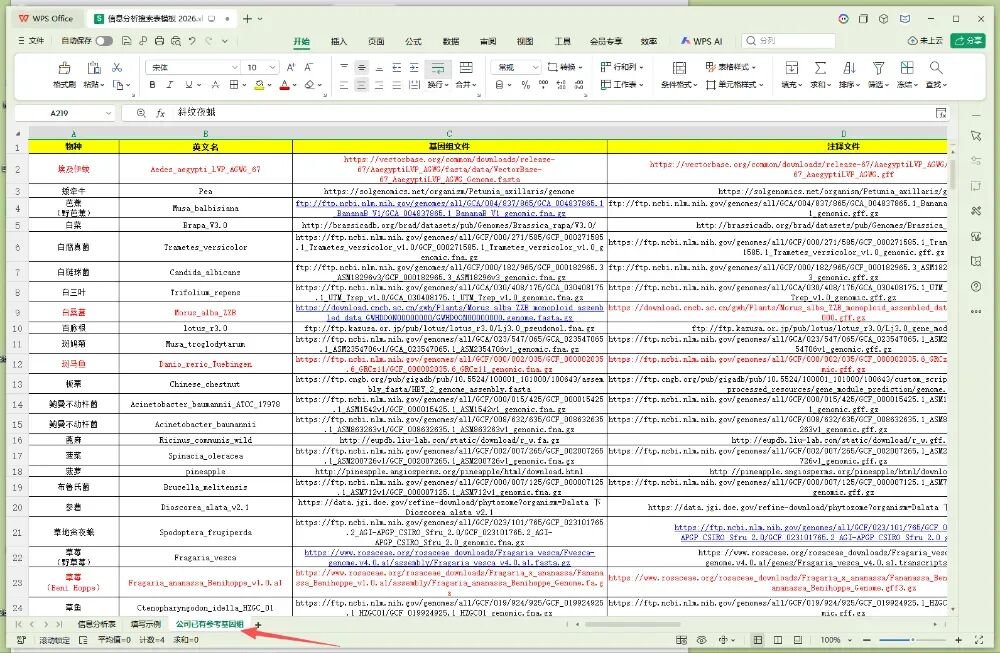The image size is (1000, 653).
Task: Click the ribbon search input field
Action: [x=789, y=41]
